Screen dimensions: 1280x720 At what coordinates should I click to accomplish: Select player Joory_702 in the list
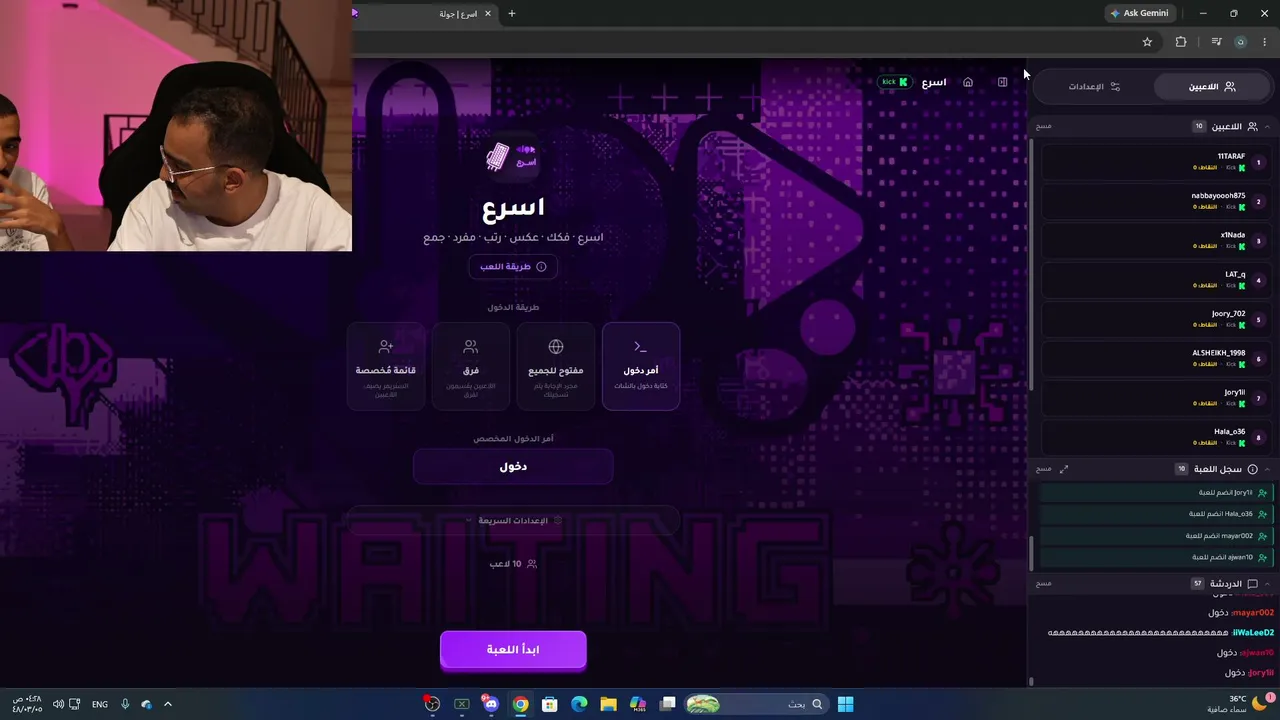(1155, 319)
